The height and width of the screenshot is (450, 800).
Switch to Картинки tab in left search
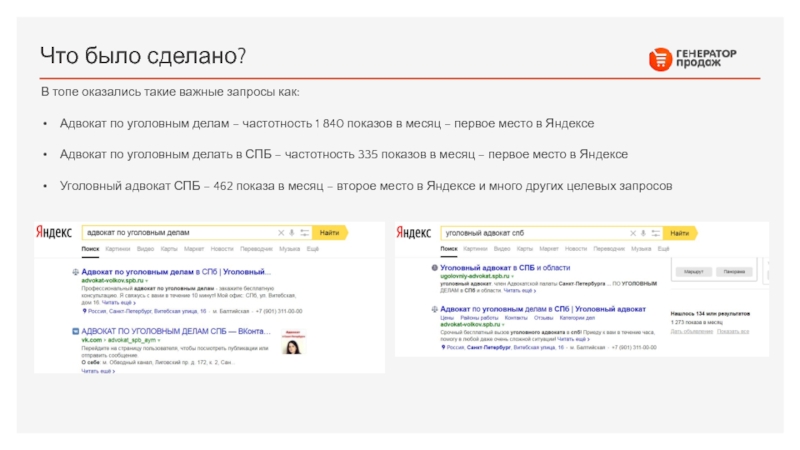(118, 248)
